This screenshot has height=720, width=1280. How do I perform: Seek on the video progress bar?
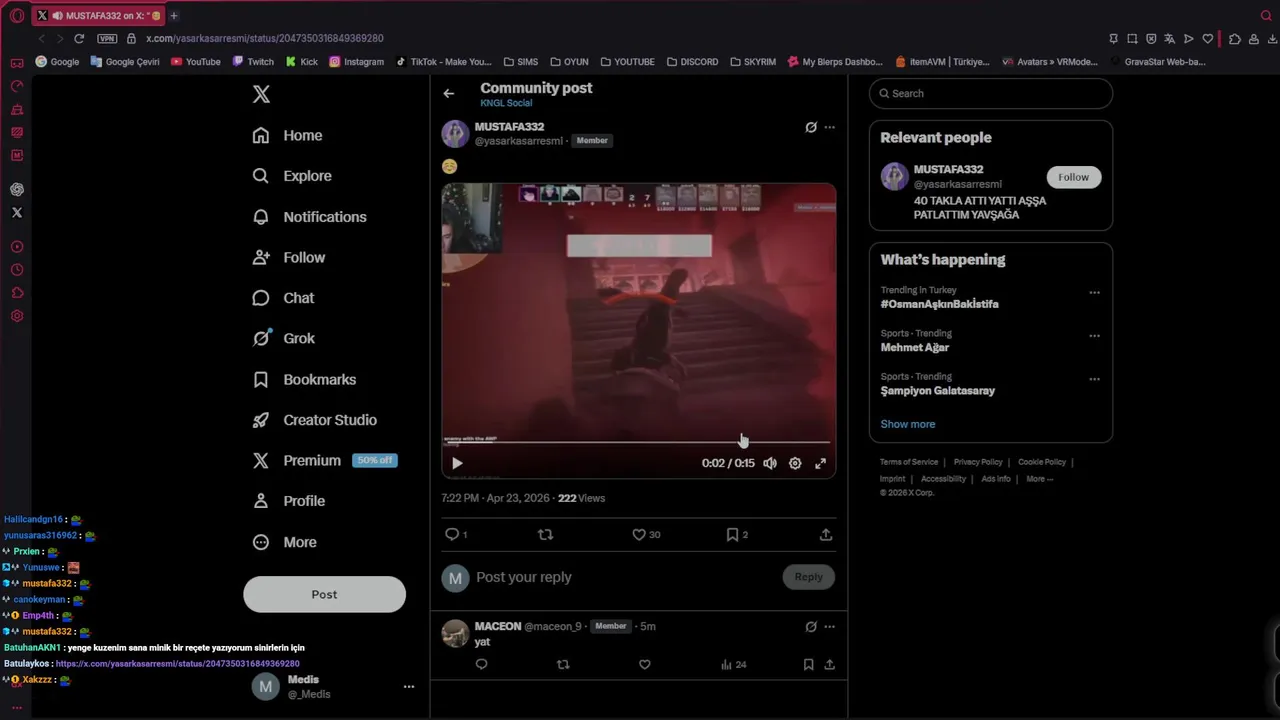pos(638,441)
